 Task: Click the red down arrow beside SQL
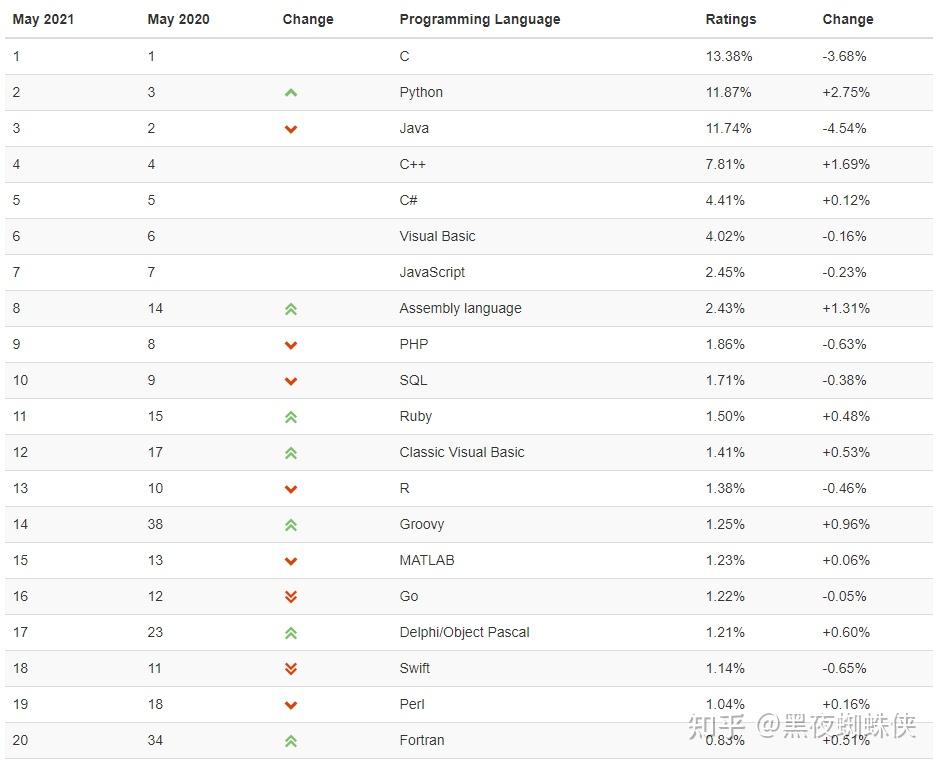(291, 381)
